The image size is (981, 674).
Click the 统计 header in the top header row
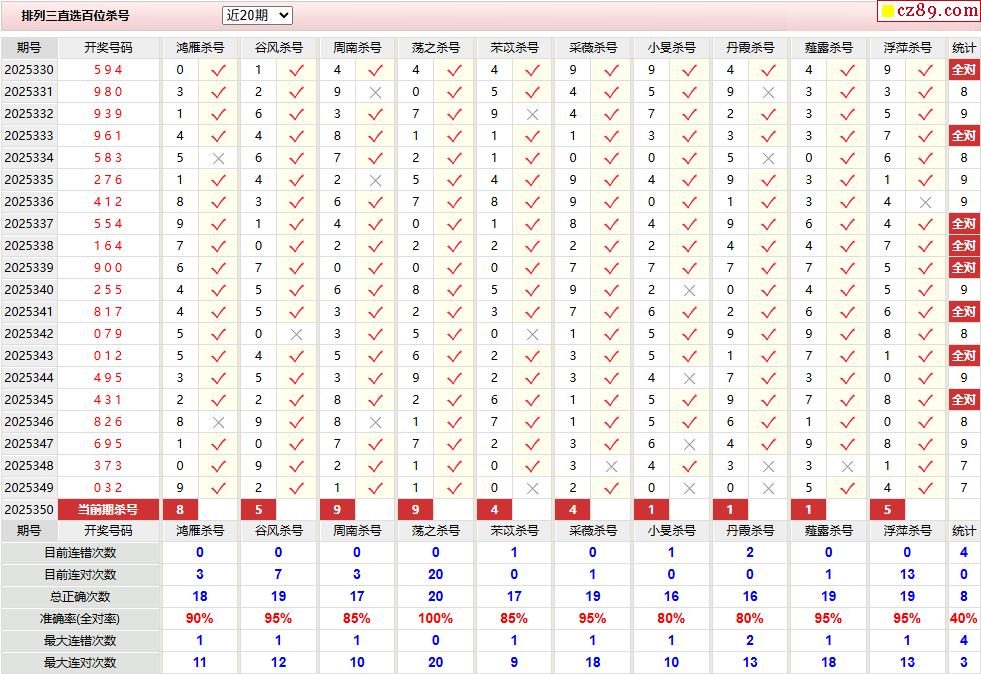963,48
